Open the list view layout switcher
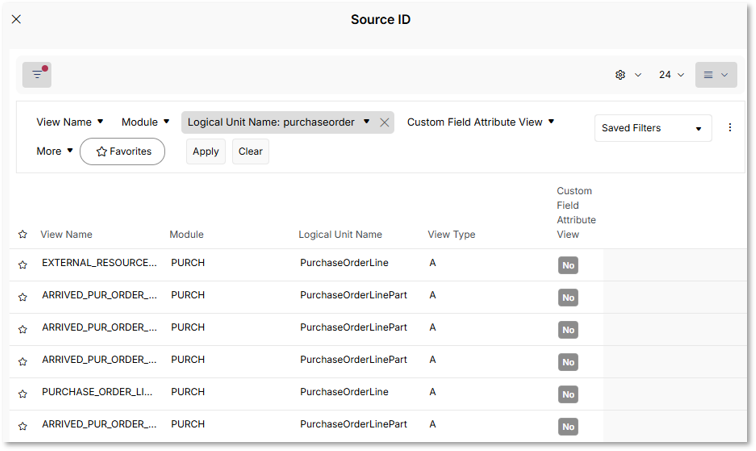Image resolution: width=756 pixels, height=451 pixels. 716,75
